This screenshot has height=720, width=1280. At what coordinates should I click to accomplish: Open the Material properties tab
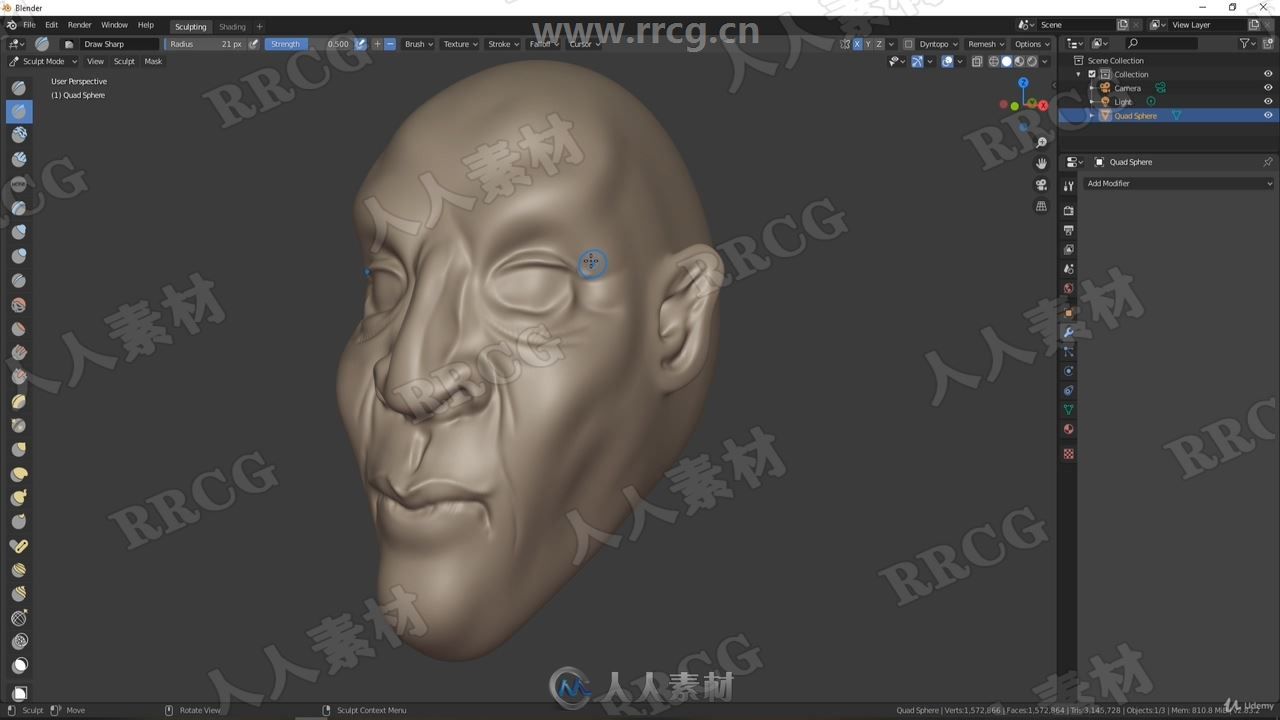point(1068,429)
